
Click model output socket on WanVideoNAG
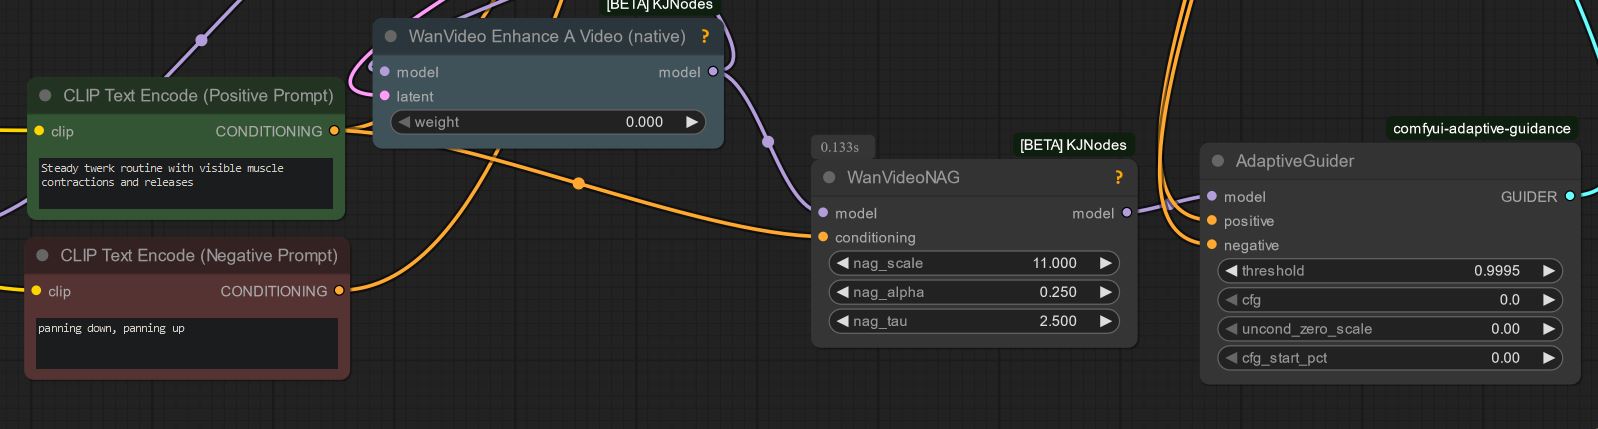point(1127,213)
